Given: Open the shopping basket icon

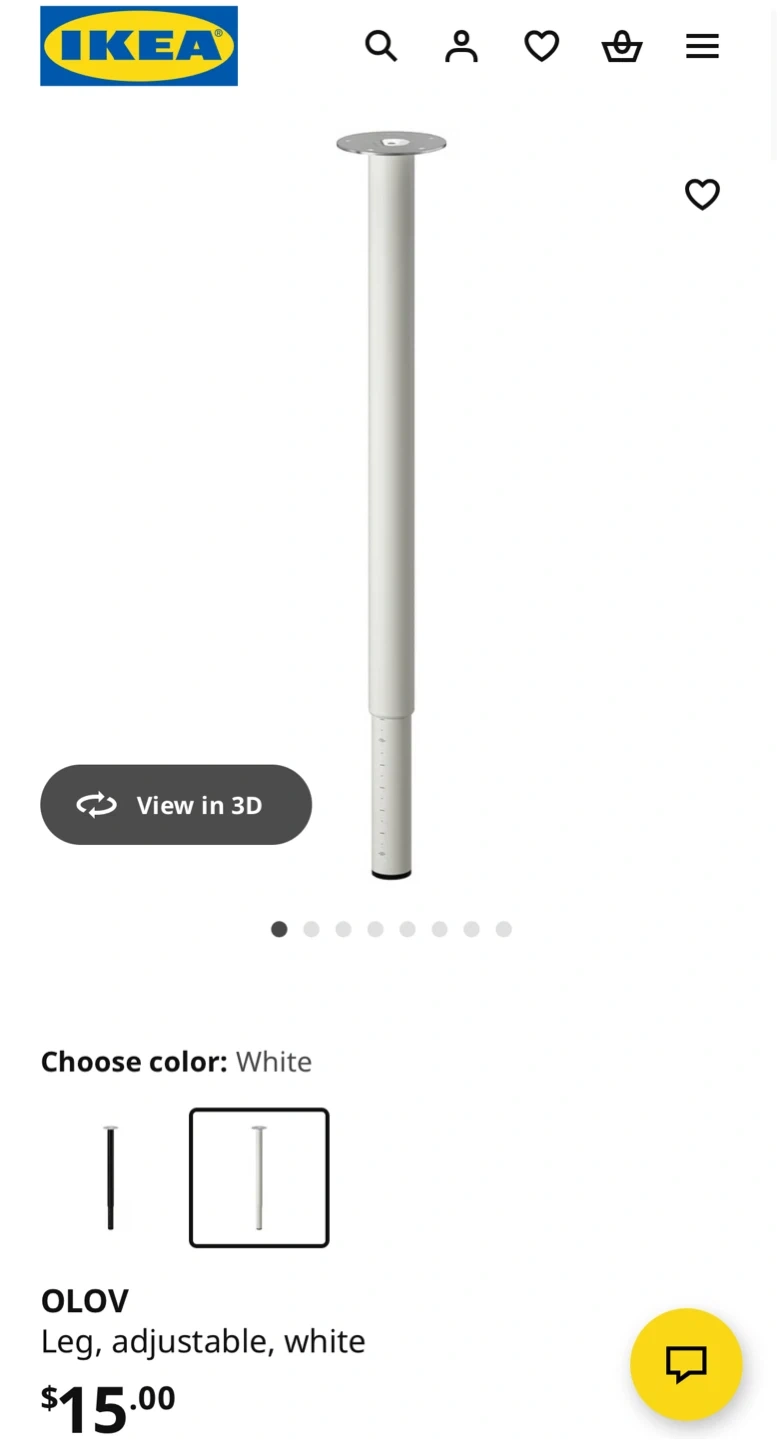Looking at the screenshot, I should click(621, 46).
